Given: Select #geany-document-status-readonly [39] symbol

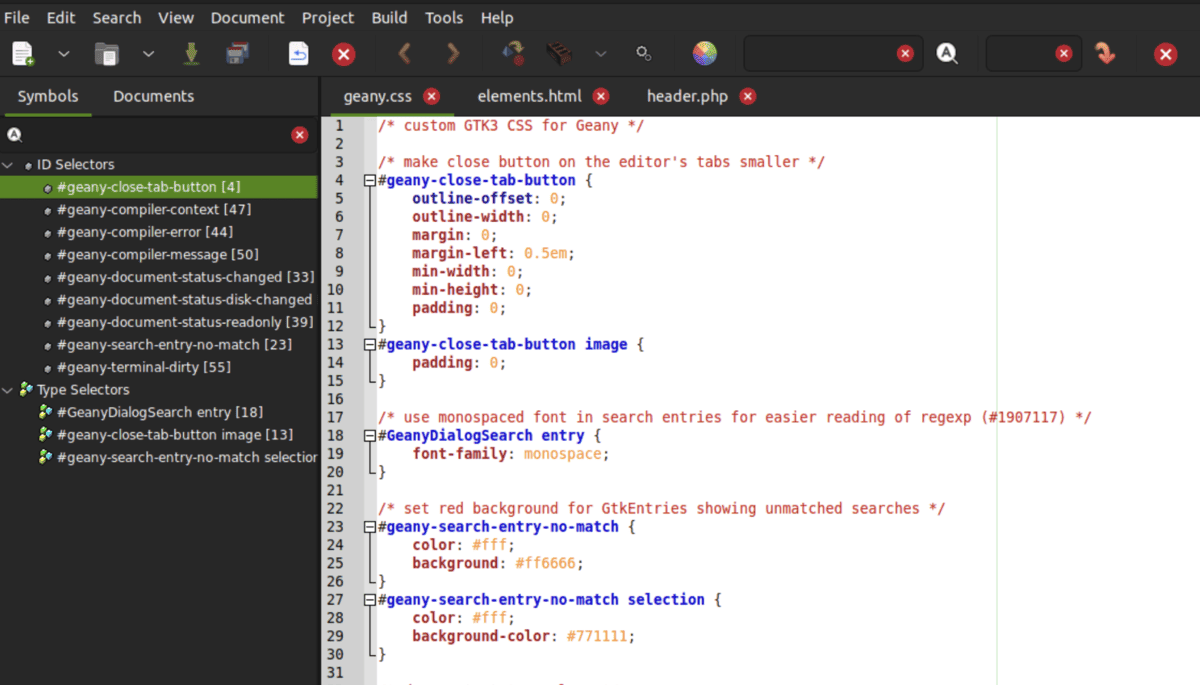Looking at the screenshot, I should point(186,322).
